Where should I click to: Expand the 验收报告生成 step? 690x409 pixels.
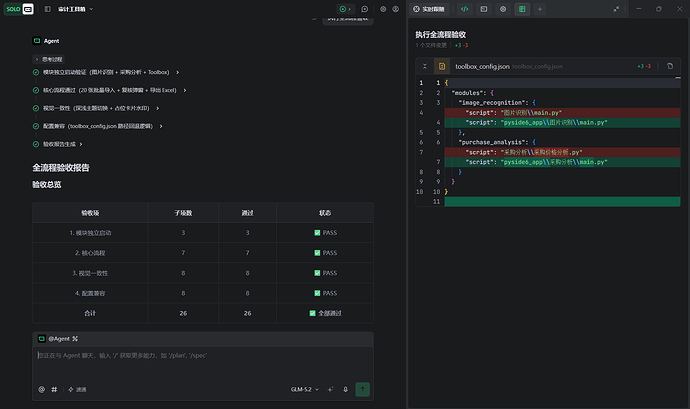coord(59,144)
